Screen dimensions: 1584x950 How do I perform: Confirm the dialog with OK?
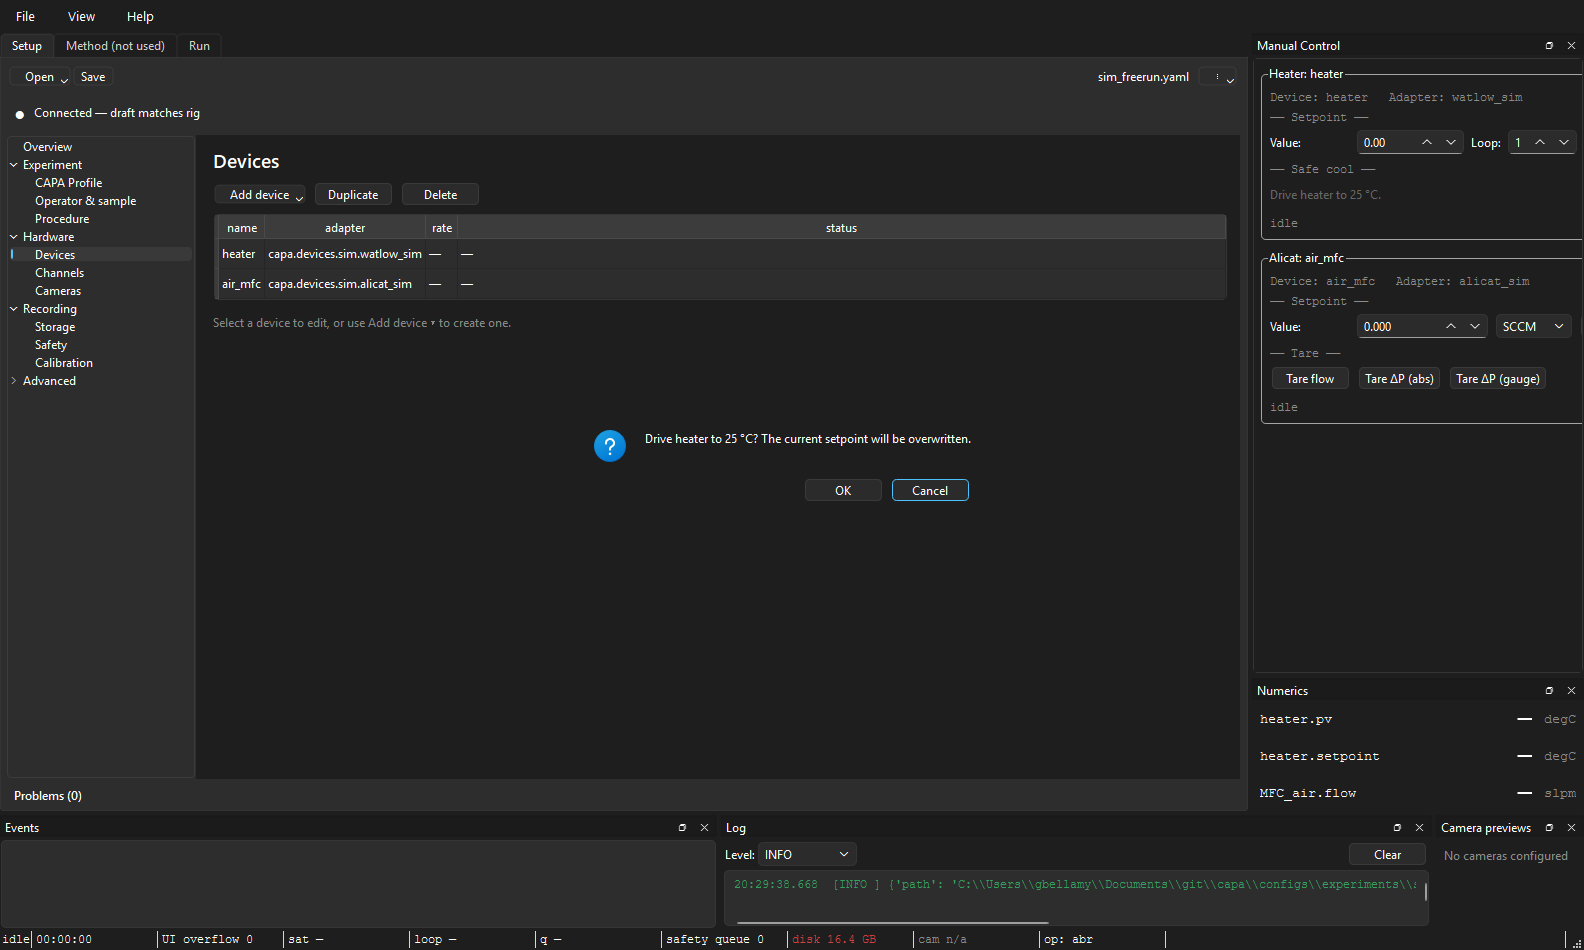coord(843,491)
